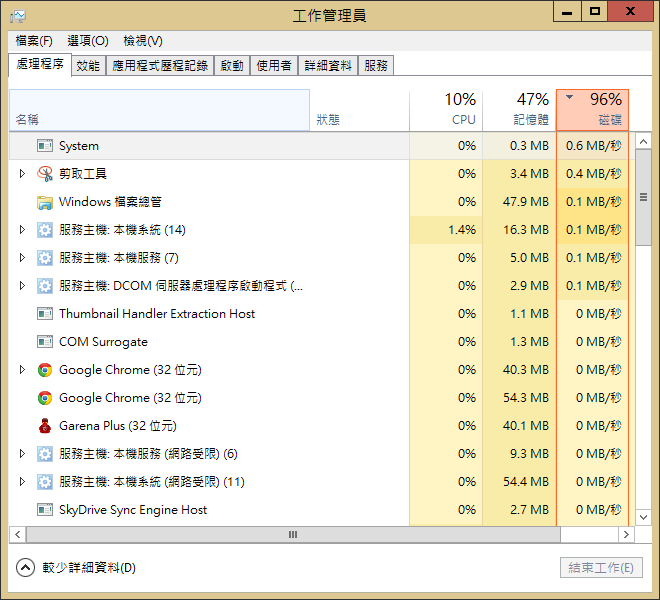This screenshot has width=660, height=600.
Task: Sort by the CPU column header
Action: click(446, 110)
